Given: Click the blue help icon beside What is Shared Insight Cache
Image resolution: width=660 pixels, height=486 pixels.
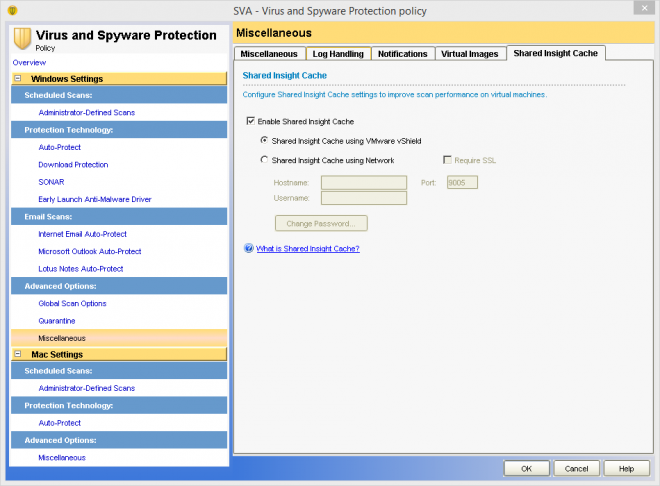Looking at the screenshot, I should pyautogui.click(x=249, y=248).
